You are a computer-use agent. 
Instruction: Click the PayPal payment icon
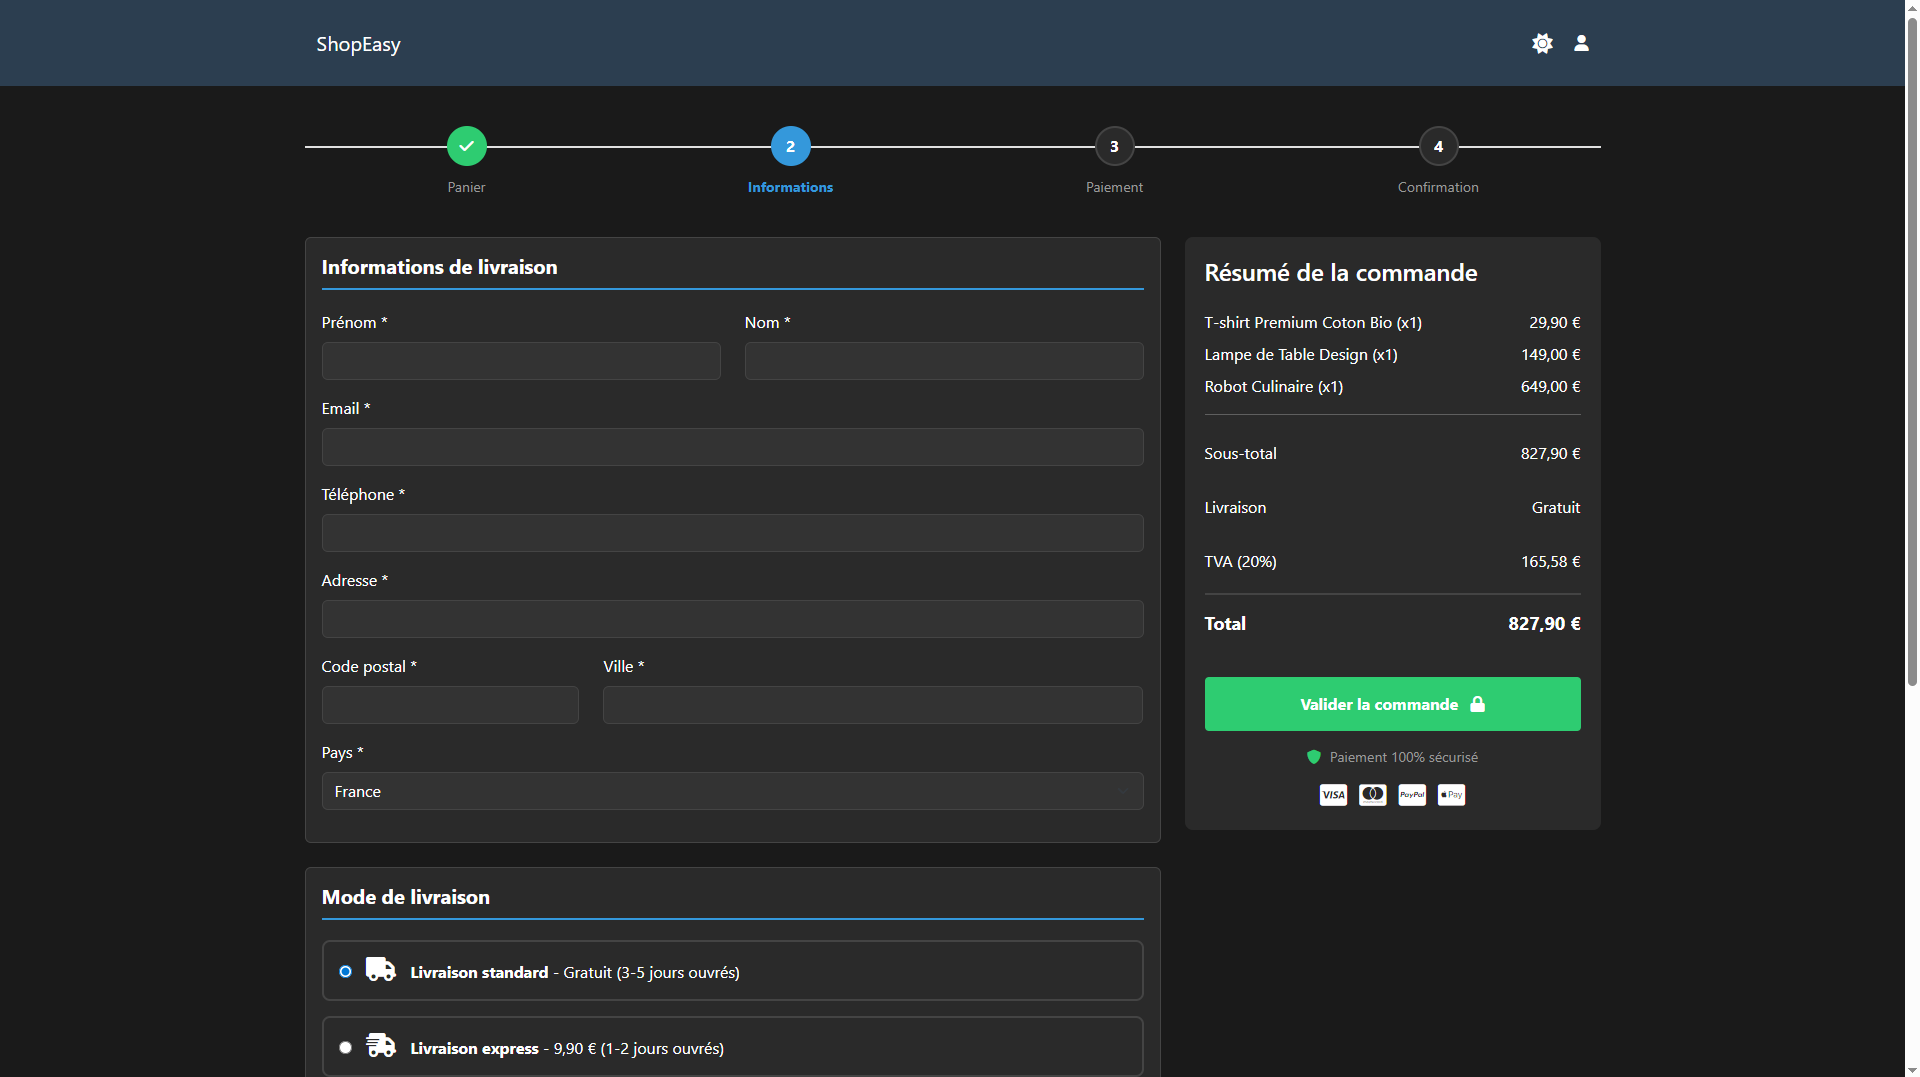coord(1411,794)
